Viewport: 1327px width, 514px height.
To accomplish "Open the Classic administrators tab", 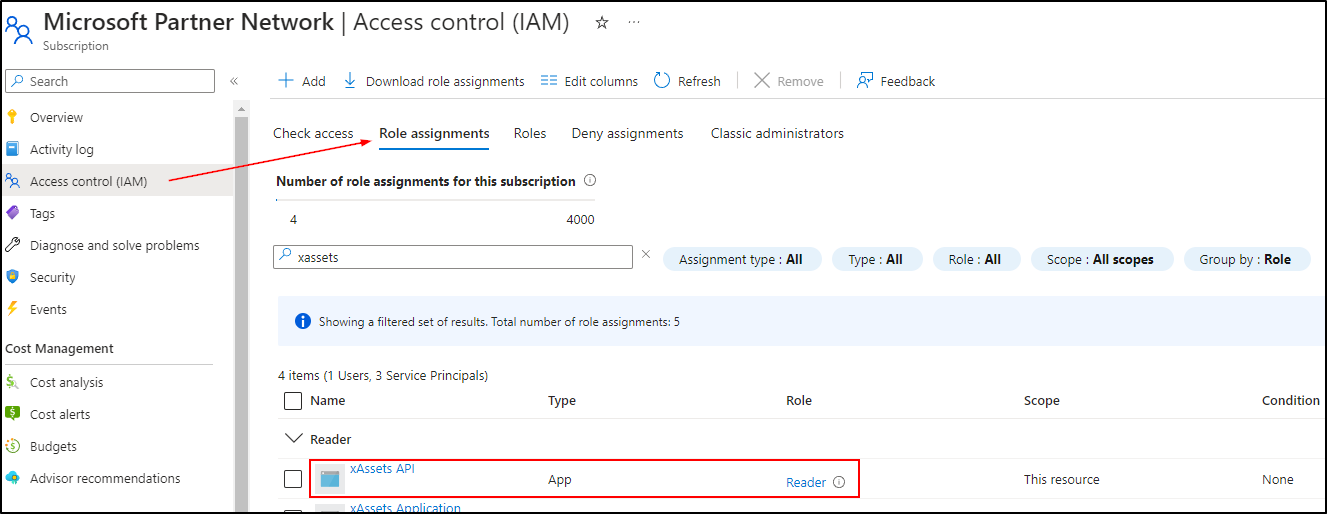I will [x=777, y=133].
